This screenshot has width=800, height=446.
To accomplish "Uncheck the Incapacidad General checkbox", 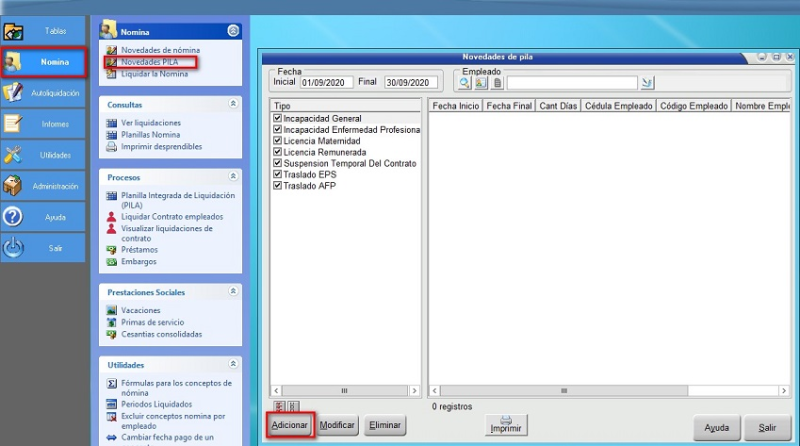I will click(277, 119).
